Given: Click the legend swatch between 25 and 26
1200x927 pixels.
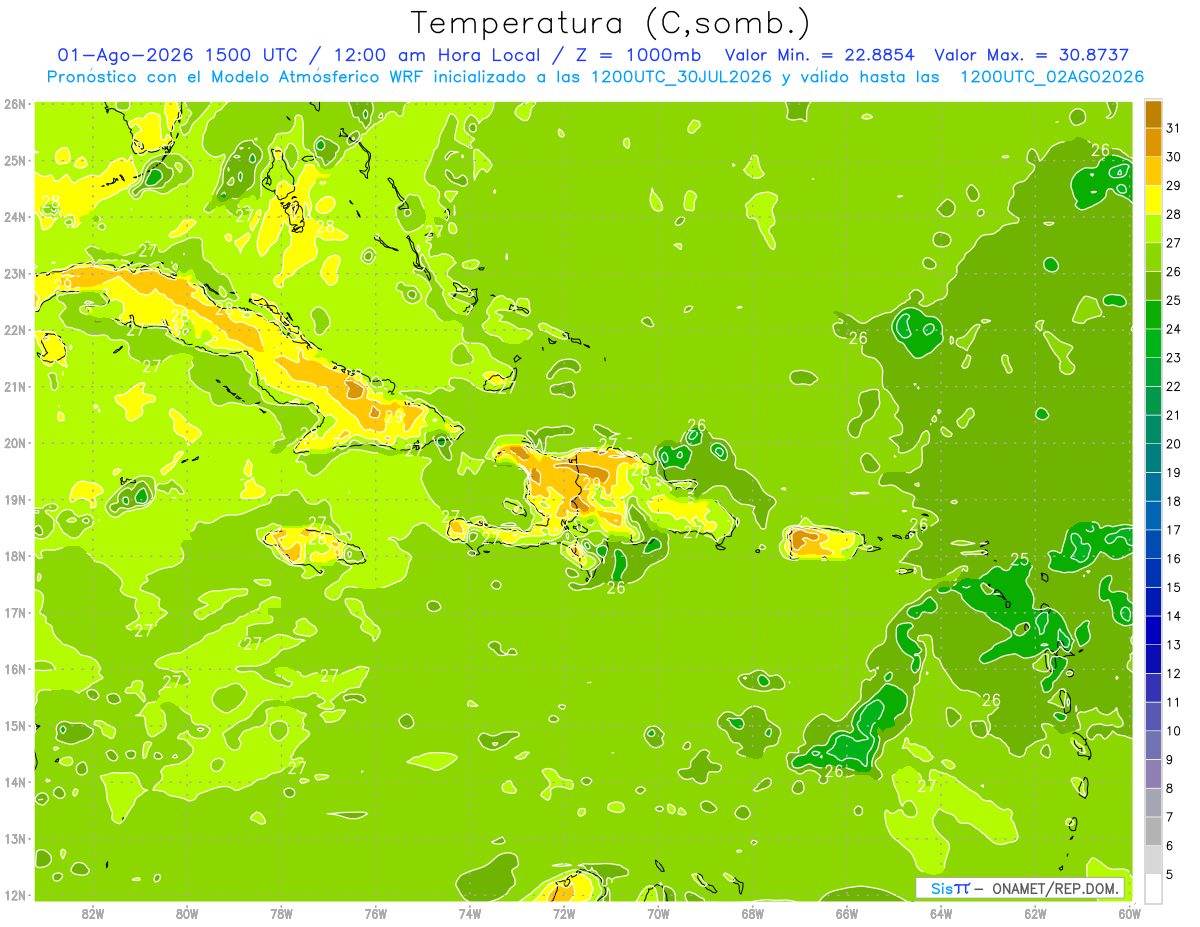Looking at the screenshot, I should (1153, 286).
